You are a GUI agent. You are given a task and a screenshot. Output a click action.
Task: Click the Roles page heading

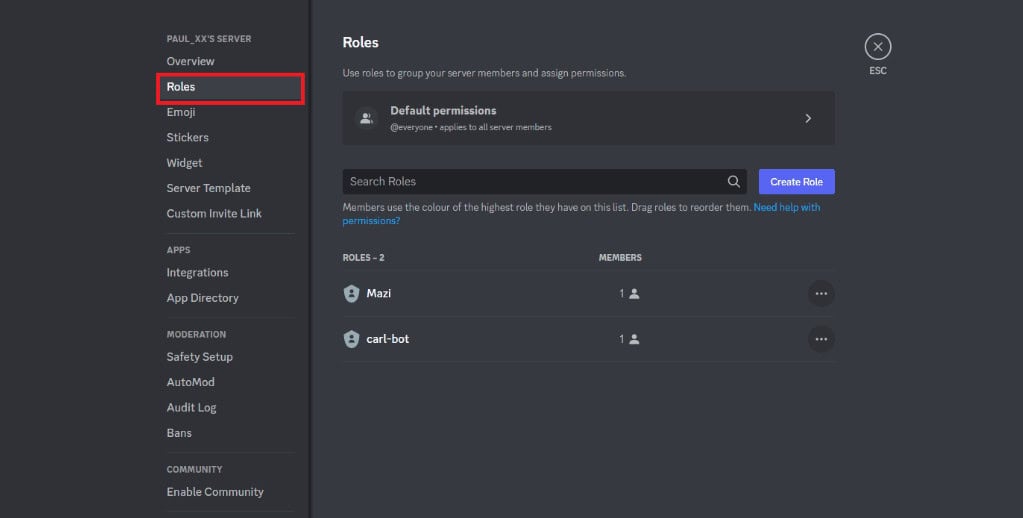click(x=360, y=42)
